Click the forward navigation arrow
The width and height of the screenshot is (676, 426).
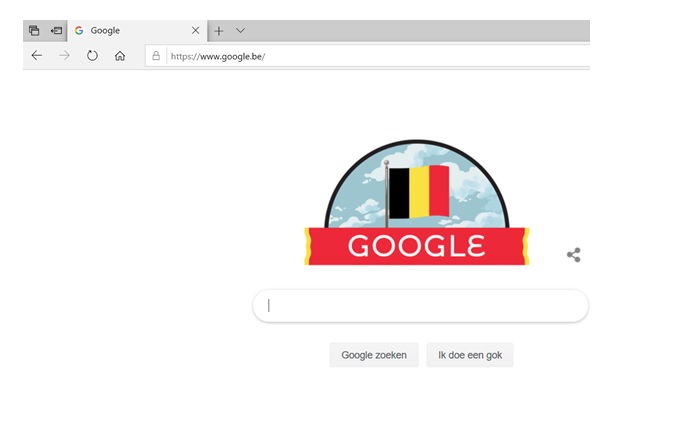tap(64, 55)
